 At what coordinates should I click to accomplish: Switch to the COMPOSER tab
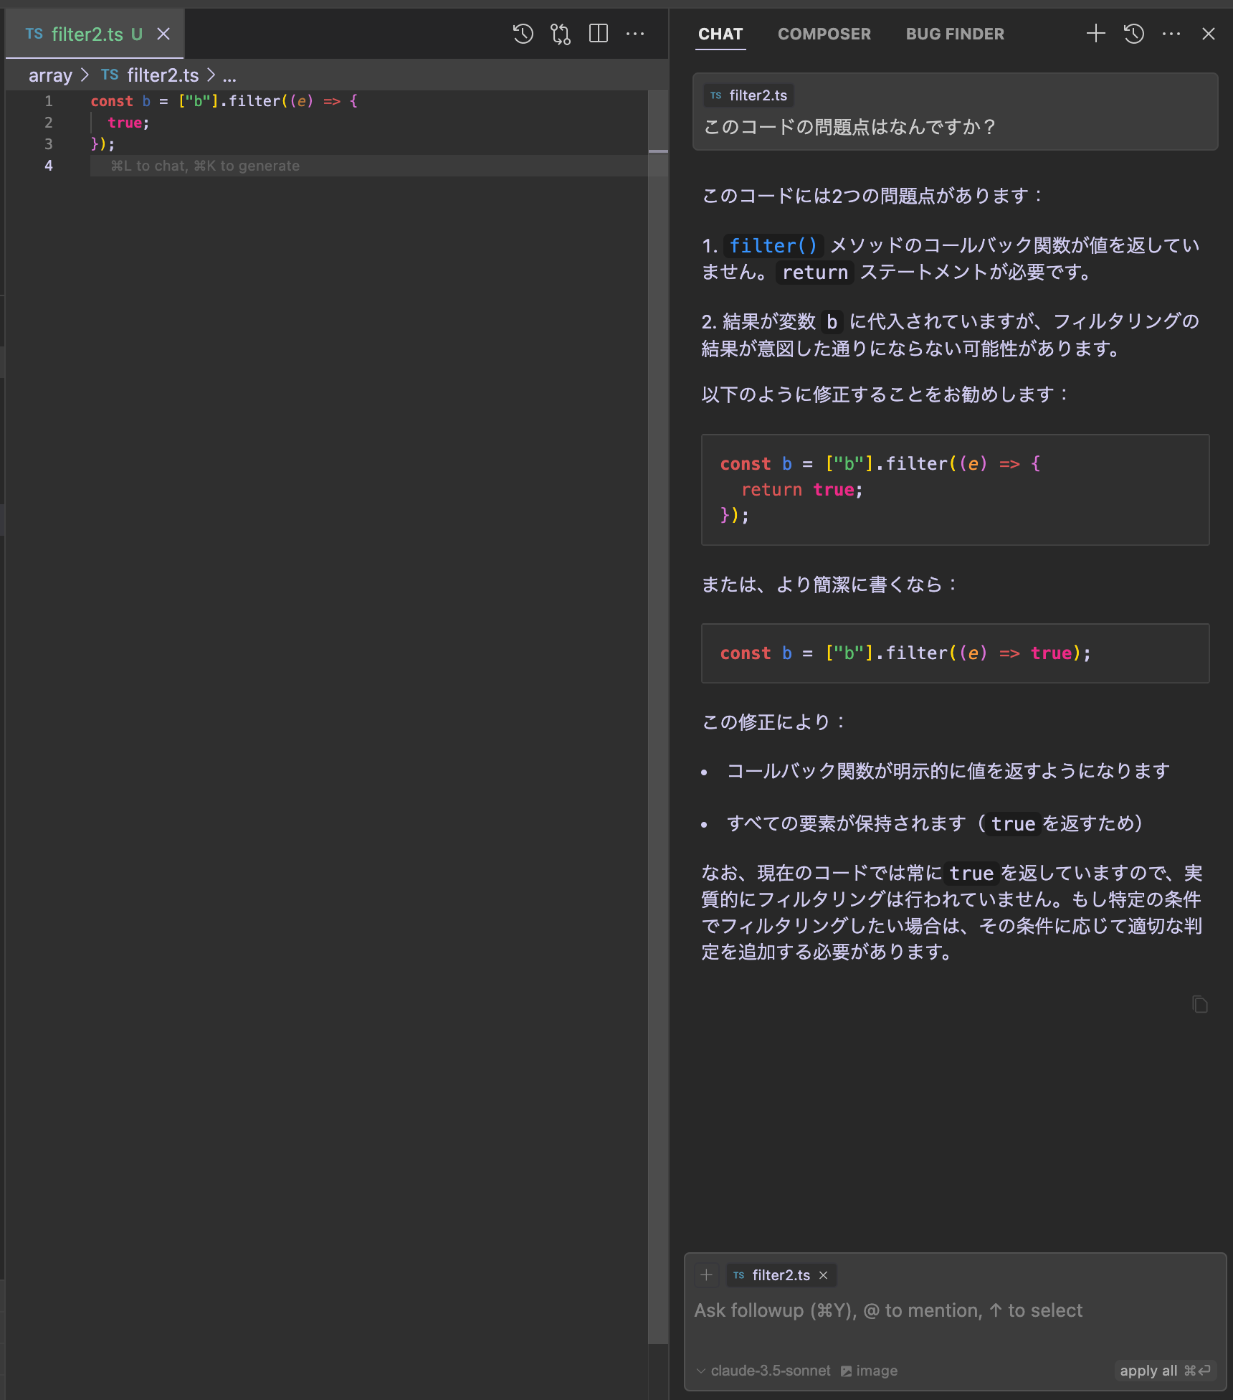824,34
